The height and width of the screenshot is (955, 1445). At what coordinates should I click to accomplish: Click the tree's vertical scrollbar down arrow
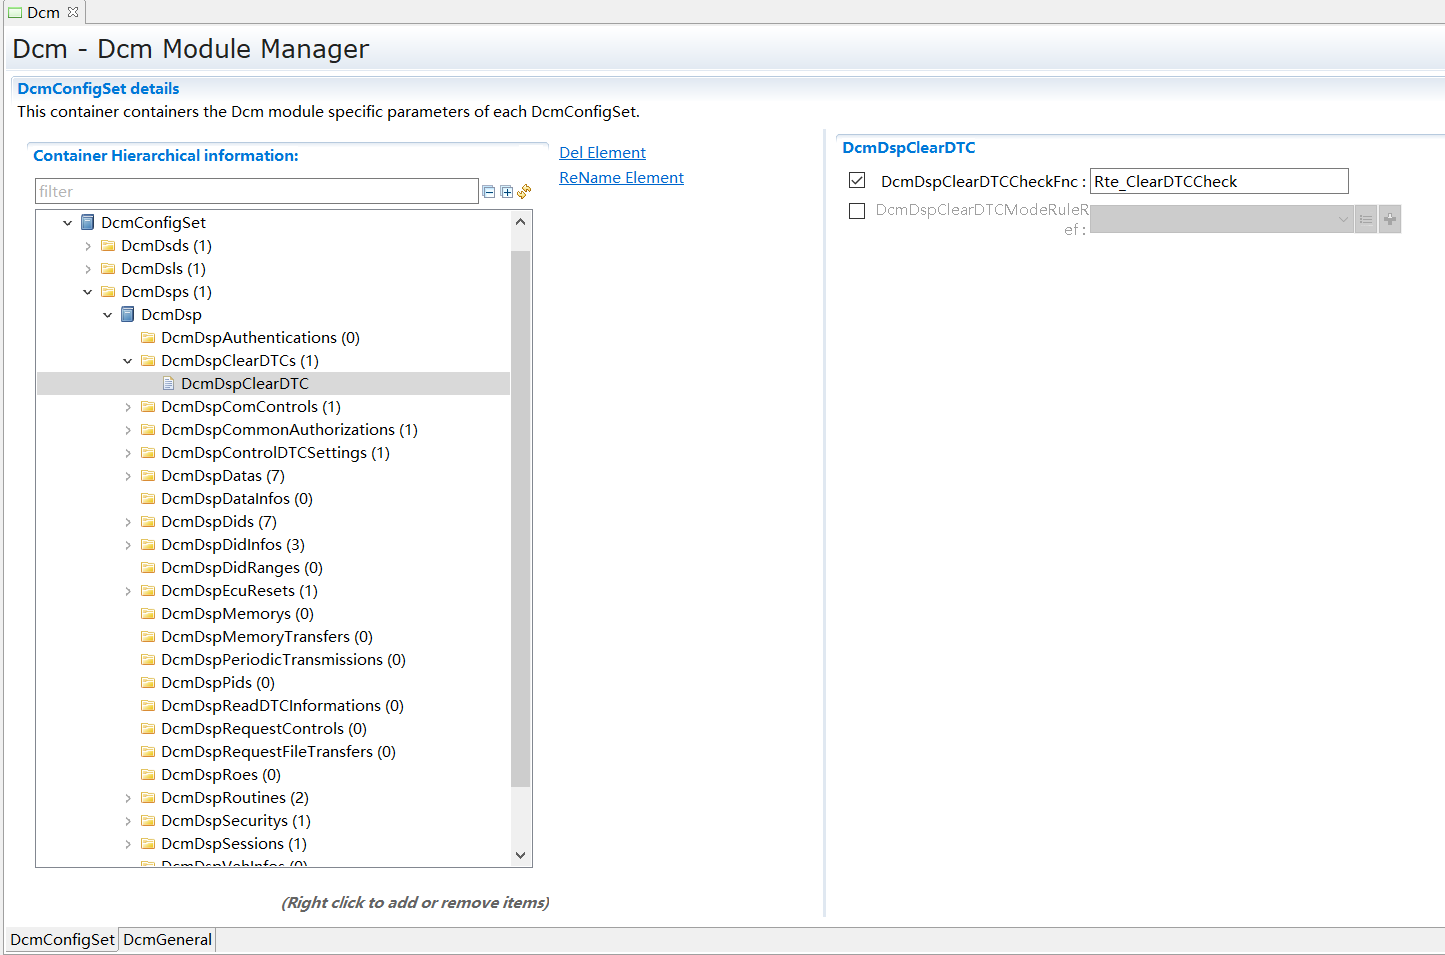point(520,855)
